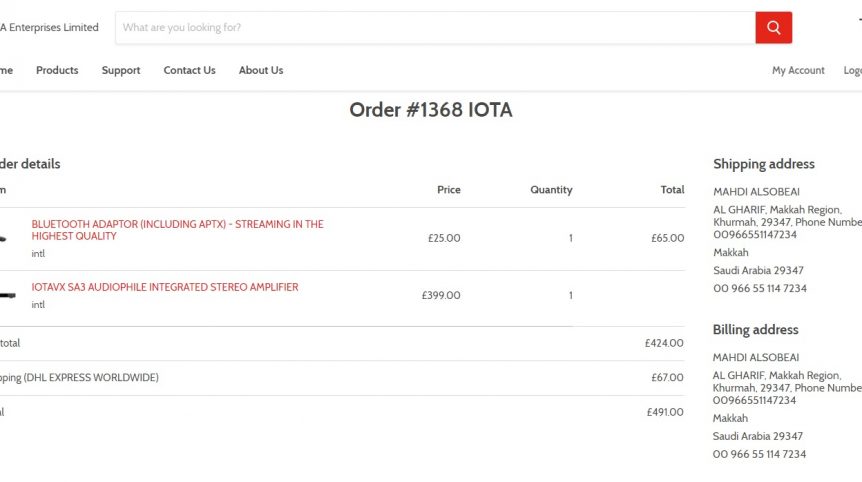
Task: Click the Billing address heading
Action: click(x=755, y=330)
